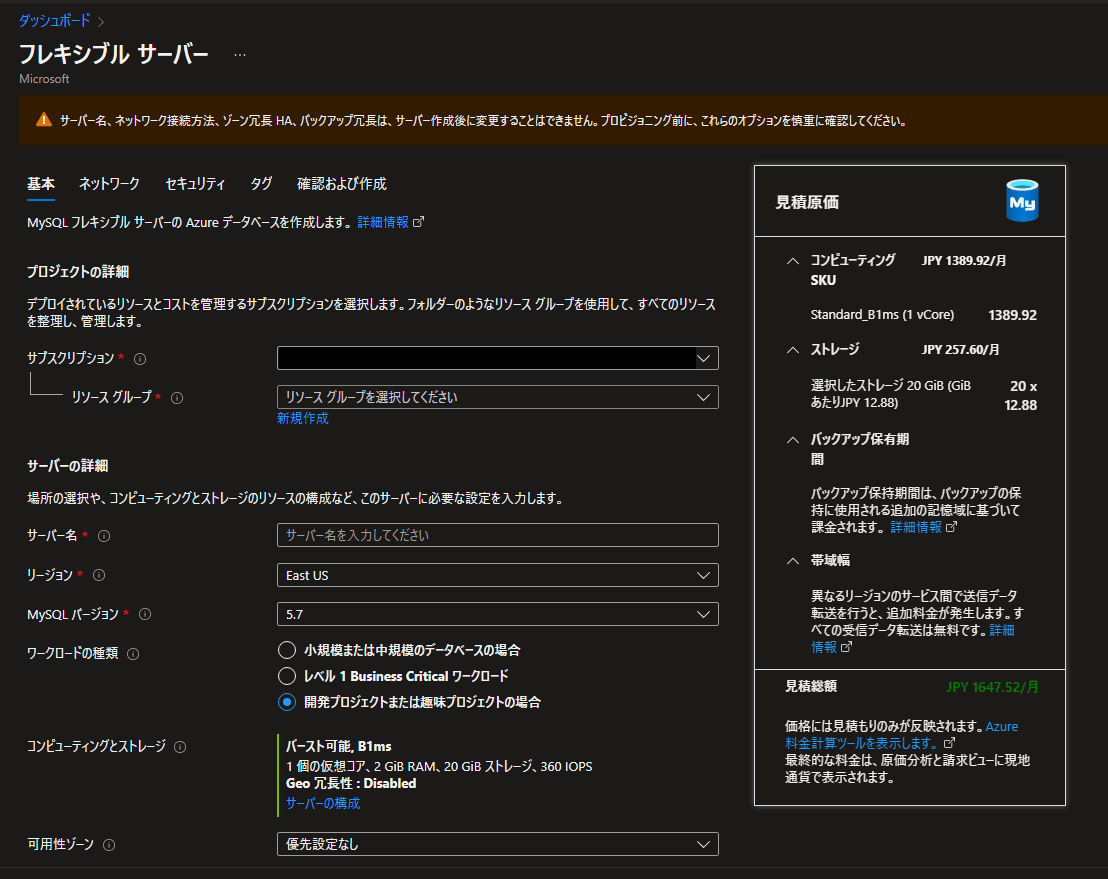Click the サーバーの詳細 heading
The image size is (1108, 879).
point(67,466)
